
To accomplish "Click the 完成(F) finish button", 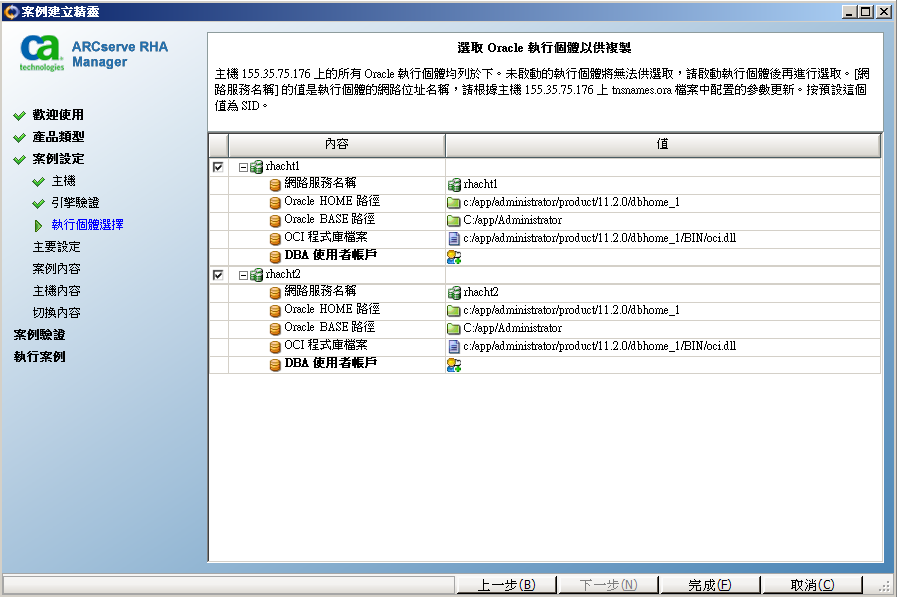I will [x=709, y=585].
